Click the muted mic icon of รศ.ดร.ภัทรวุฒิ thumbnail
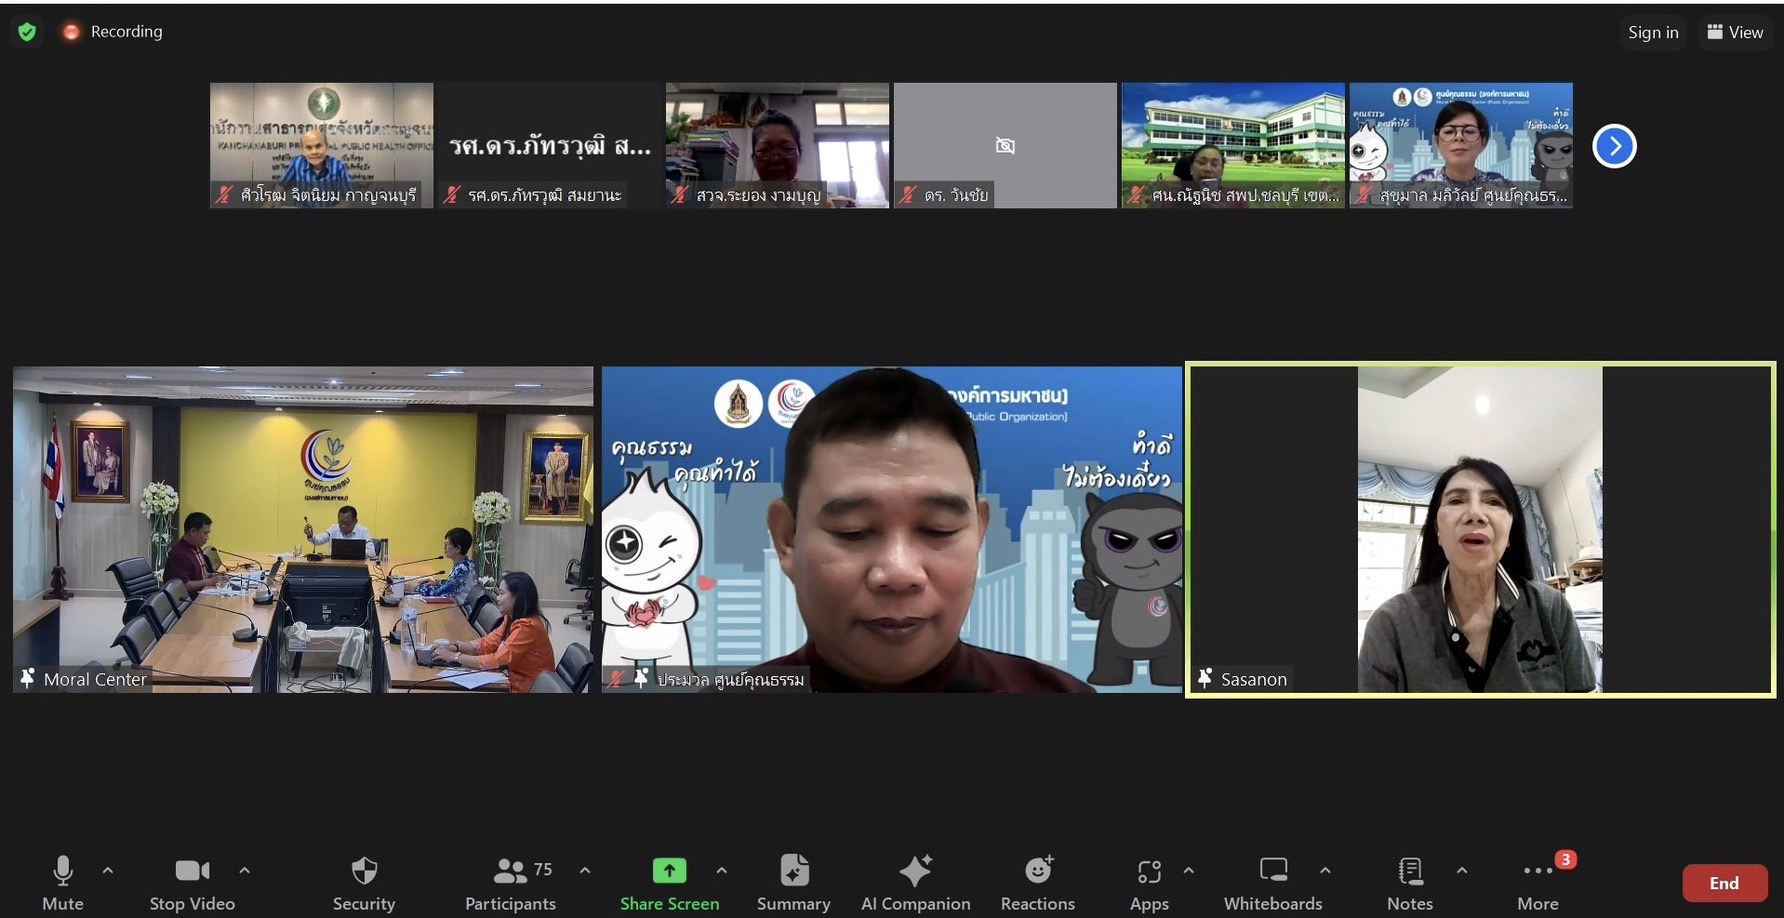1784x918 pixels. [453, 195]
